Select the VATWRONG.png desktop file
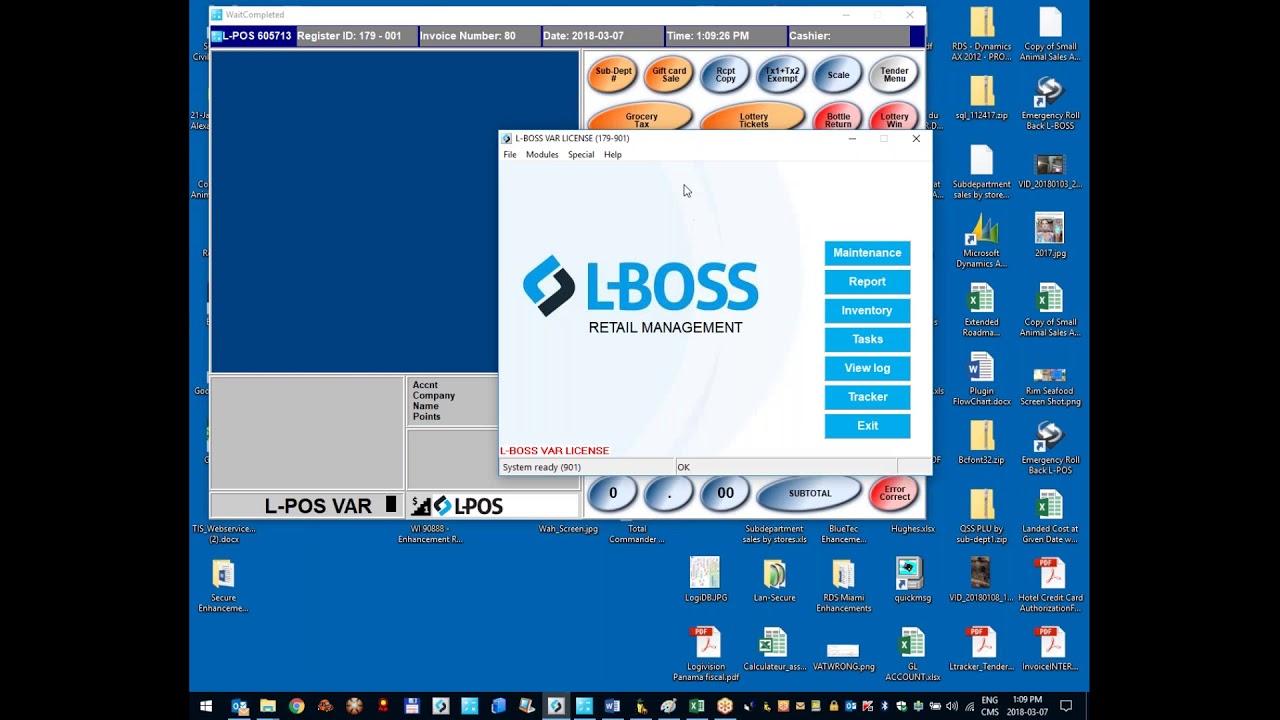 (843, 655)
